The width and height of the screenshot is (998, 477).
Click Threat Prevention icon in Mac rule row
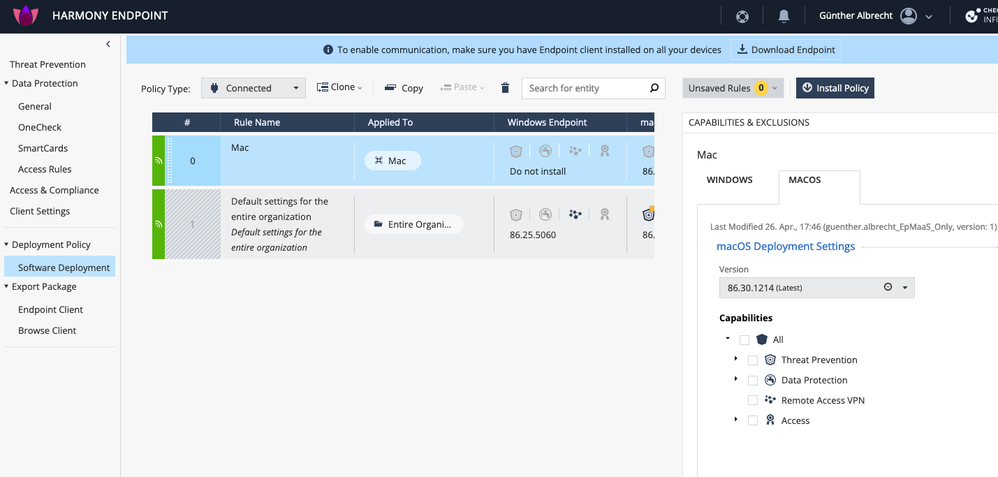tap(516, 151)
